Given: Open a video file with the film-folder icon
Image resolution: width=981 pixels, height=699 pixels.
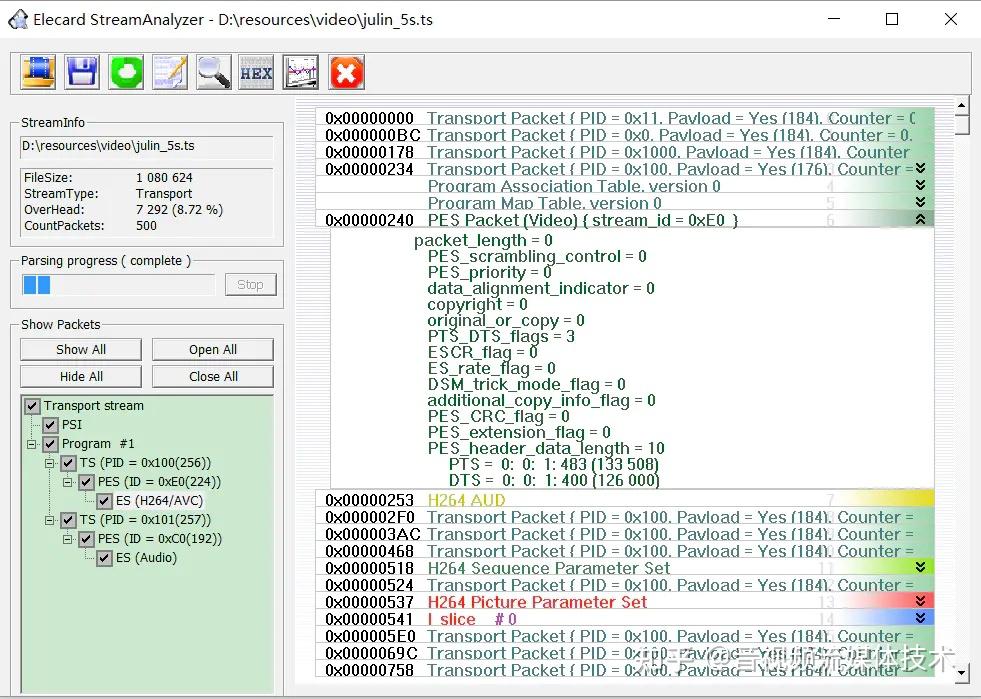Looking at the screenshot, I should pos(39,72).
